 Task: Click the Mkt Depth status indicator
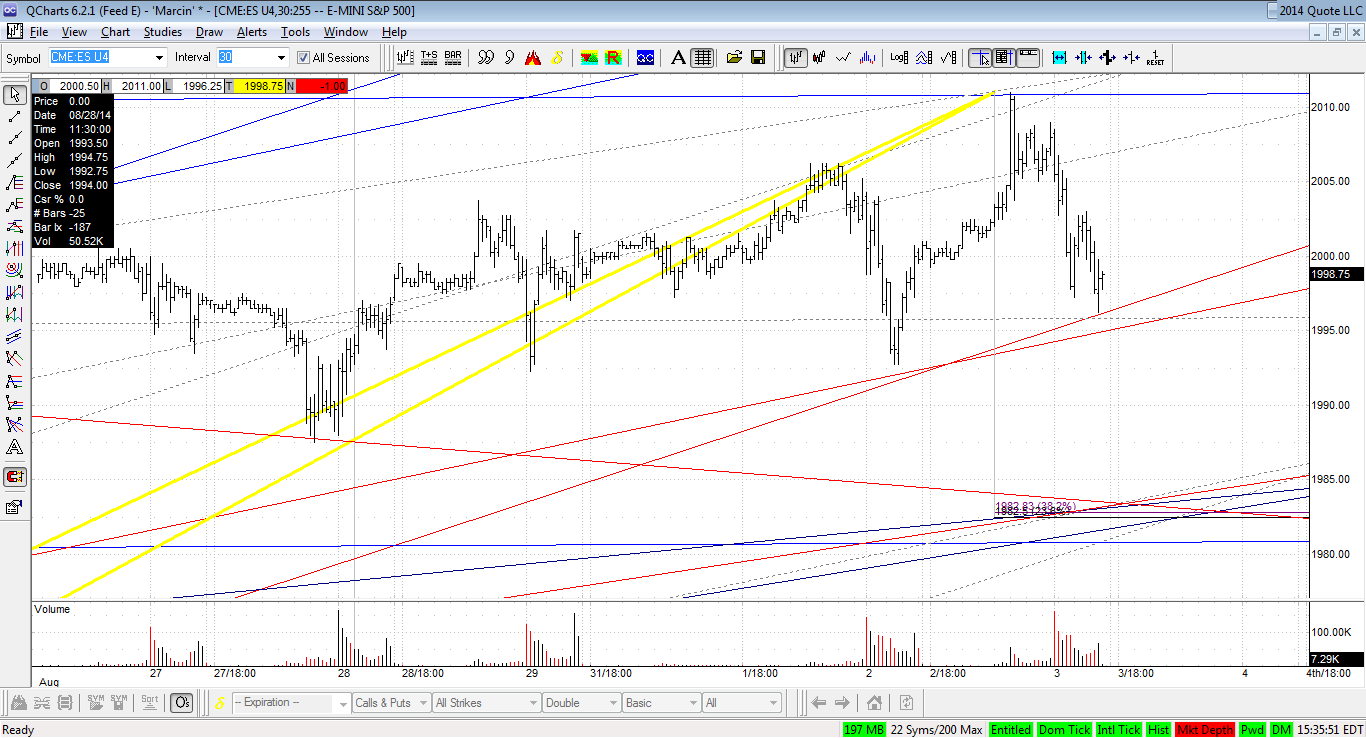click(x=1205, y=730)
